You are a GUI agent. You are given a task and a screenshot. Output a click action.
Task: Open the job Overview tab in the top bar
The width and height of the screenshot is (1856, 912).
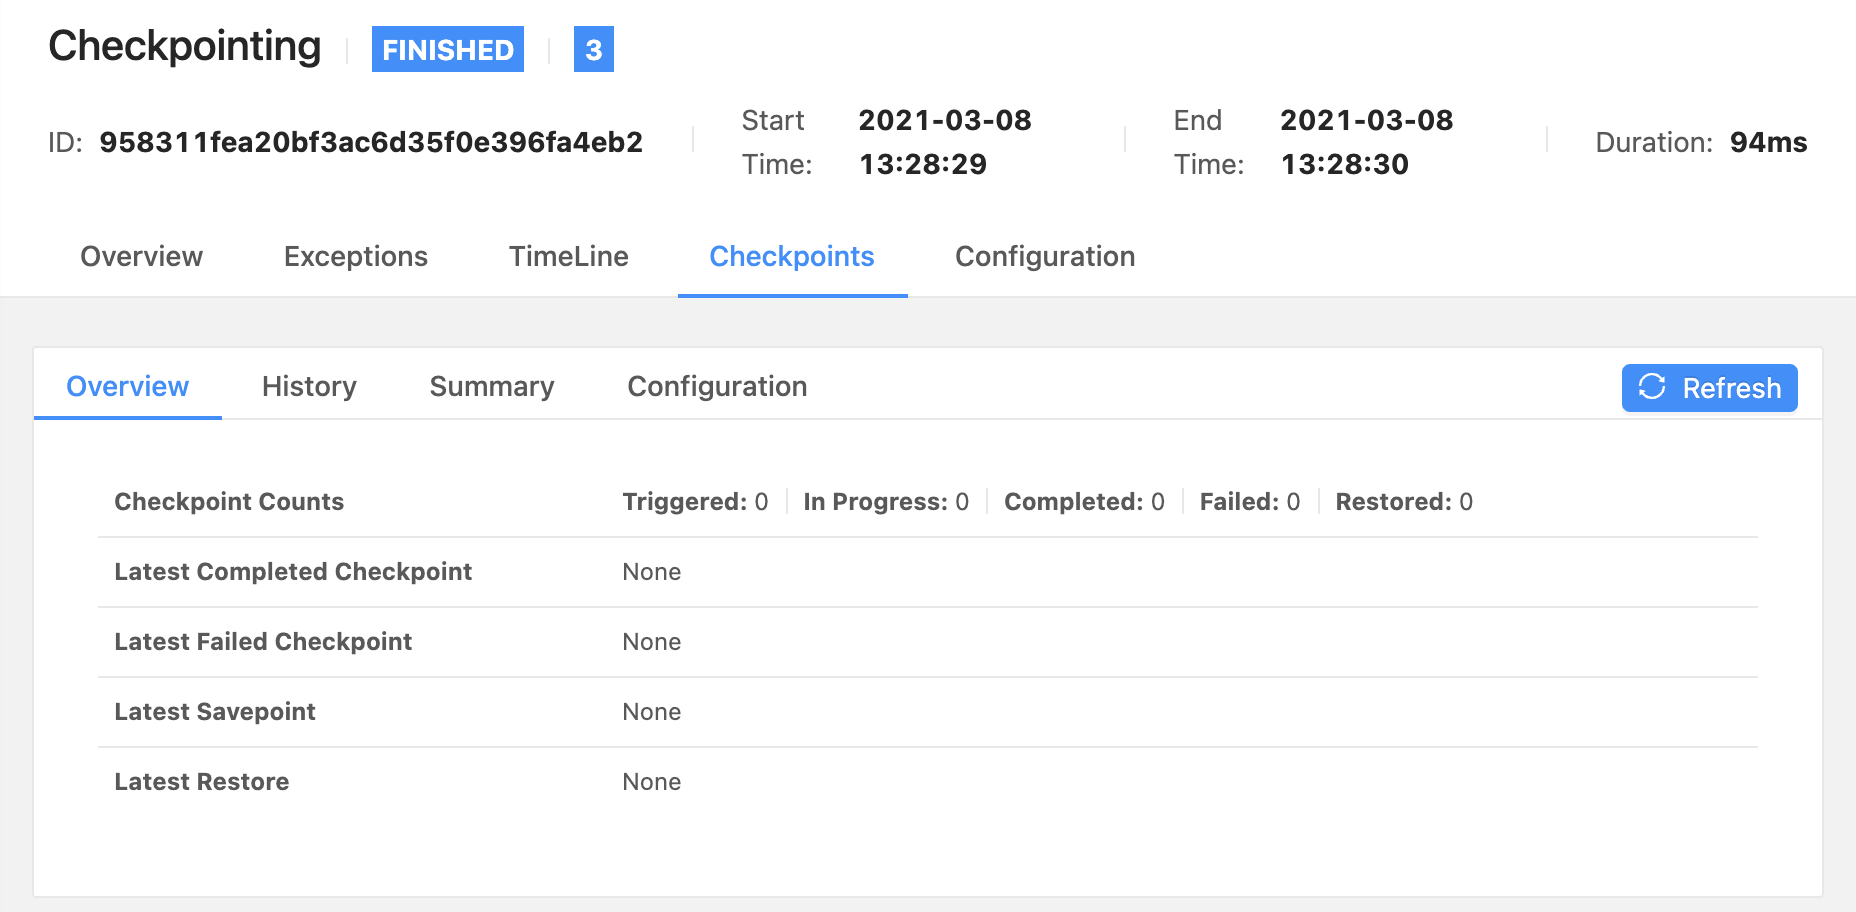point(141,257)
